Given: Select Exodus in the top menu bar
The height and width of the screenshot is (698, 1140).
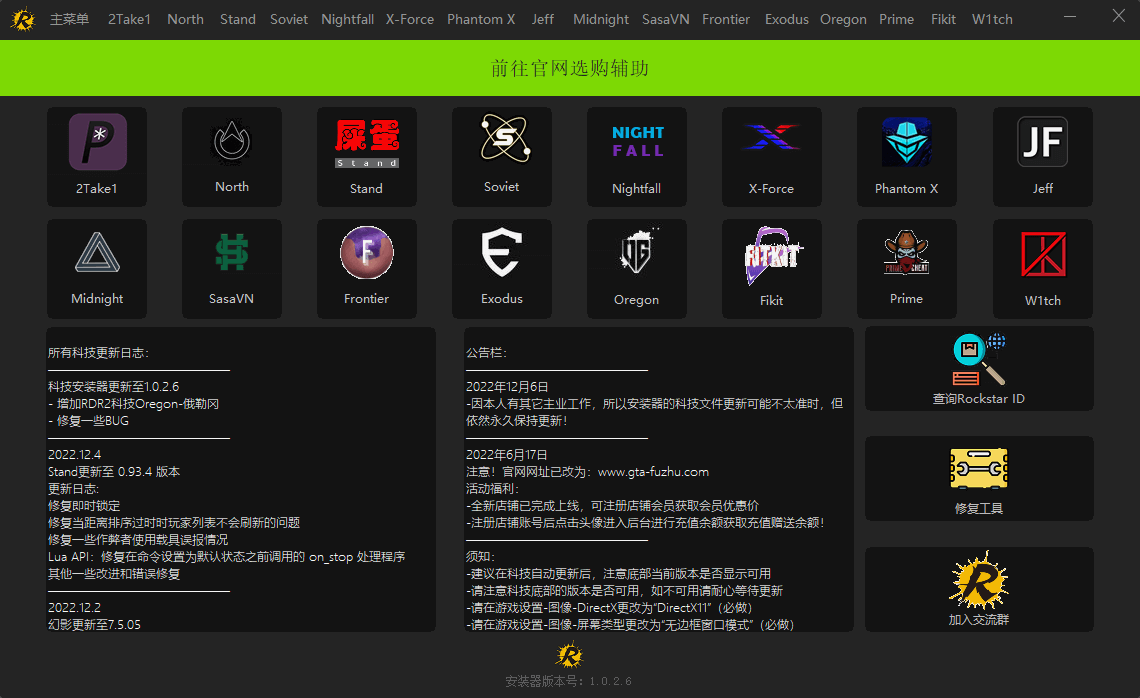Looking at the screenshot, I should pos(786,20).
